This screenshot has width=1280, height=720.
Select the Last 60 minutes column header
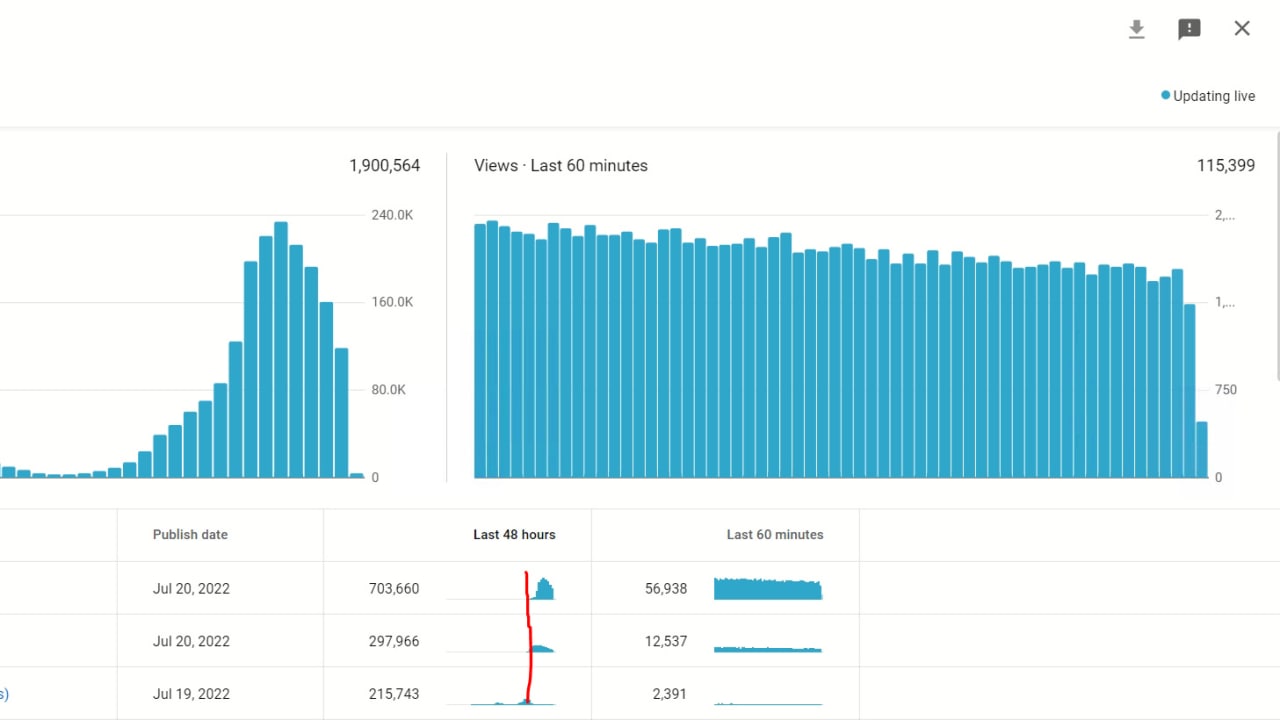click(x=774, y=535)
